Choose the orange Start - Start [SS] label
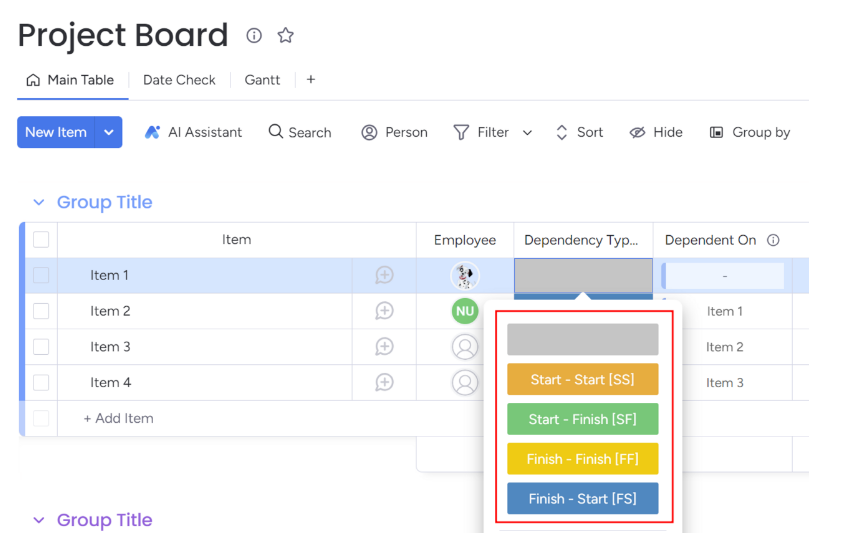Image resolution: width=841 pixels, height=542 pixels. 582,379
